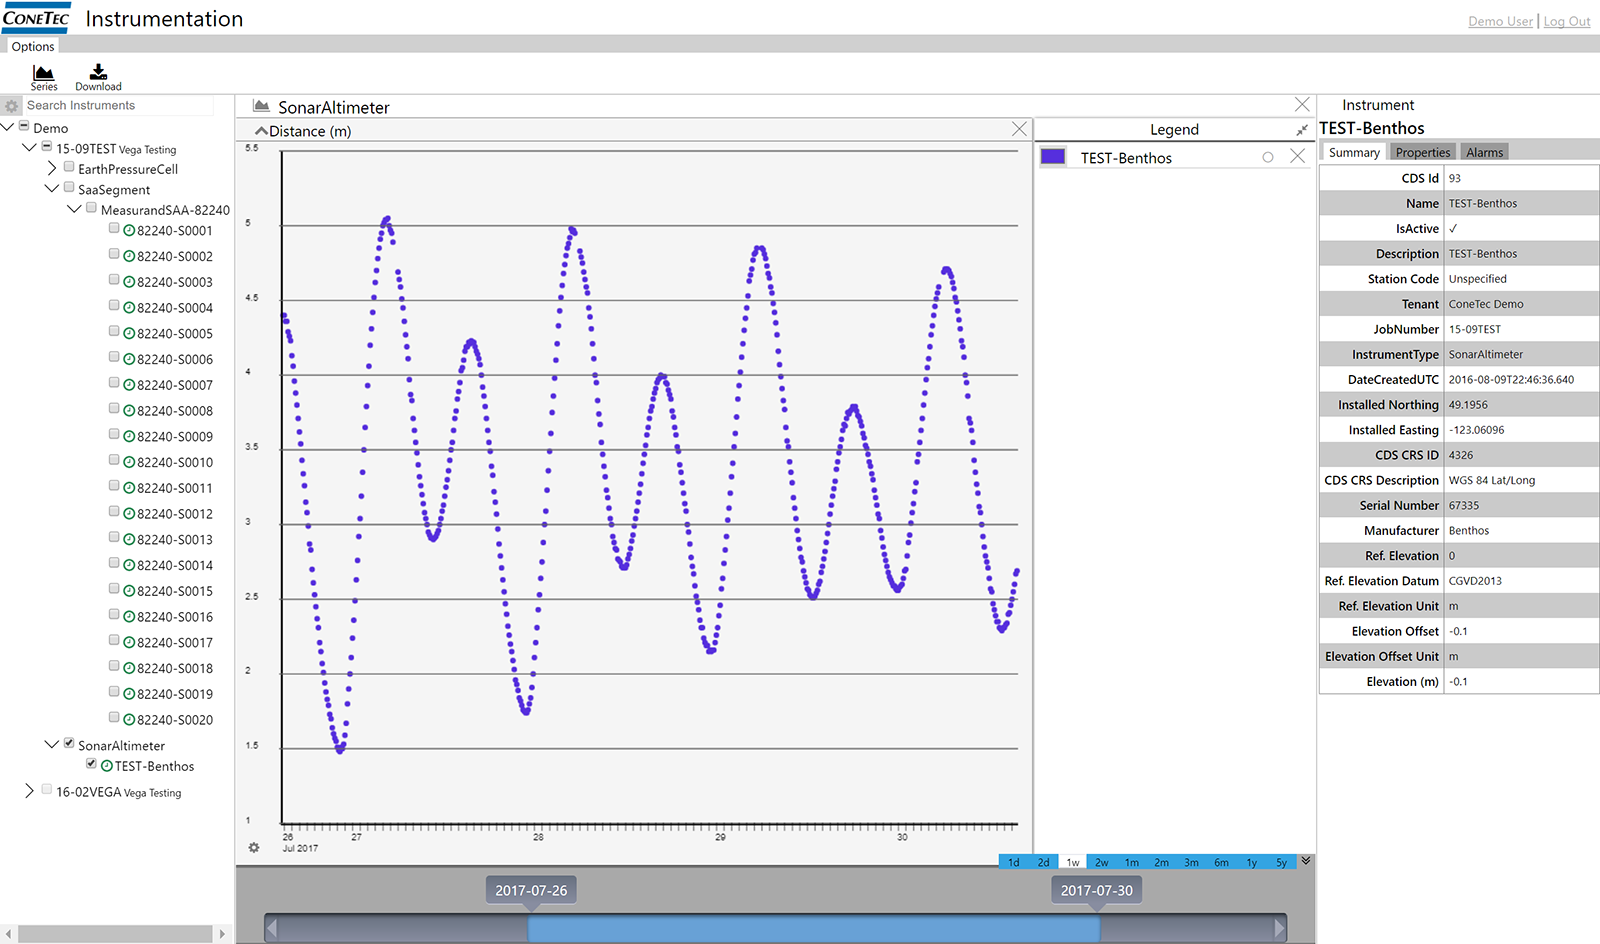Viewport: 1600px width, 944px height.
Task: Click the double-chevron below the time range buttons
Action: tap(1306, 861)
